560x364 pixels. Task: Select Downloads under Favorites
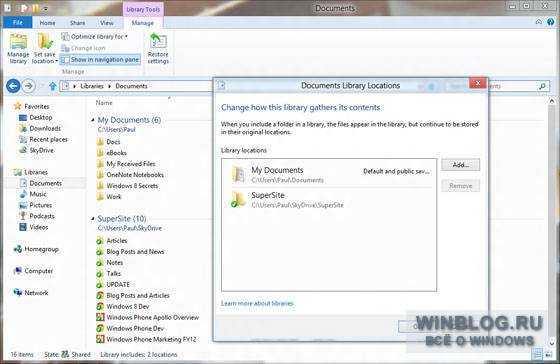[40, 128]
